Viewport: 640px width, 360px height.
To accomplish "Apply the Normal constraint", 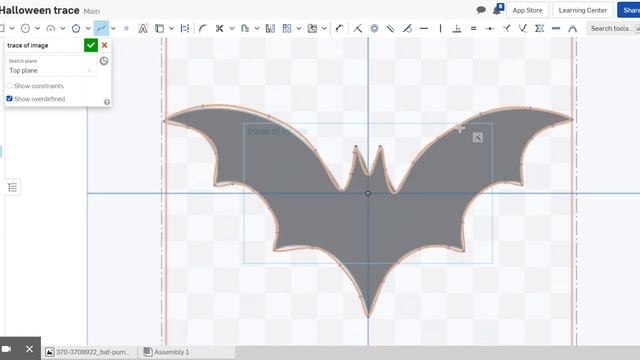I will 507,28.
